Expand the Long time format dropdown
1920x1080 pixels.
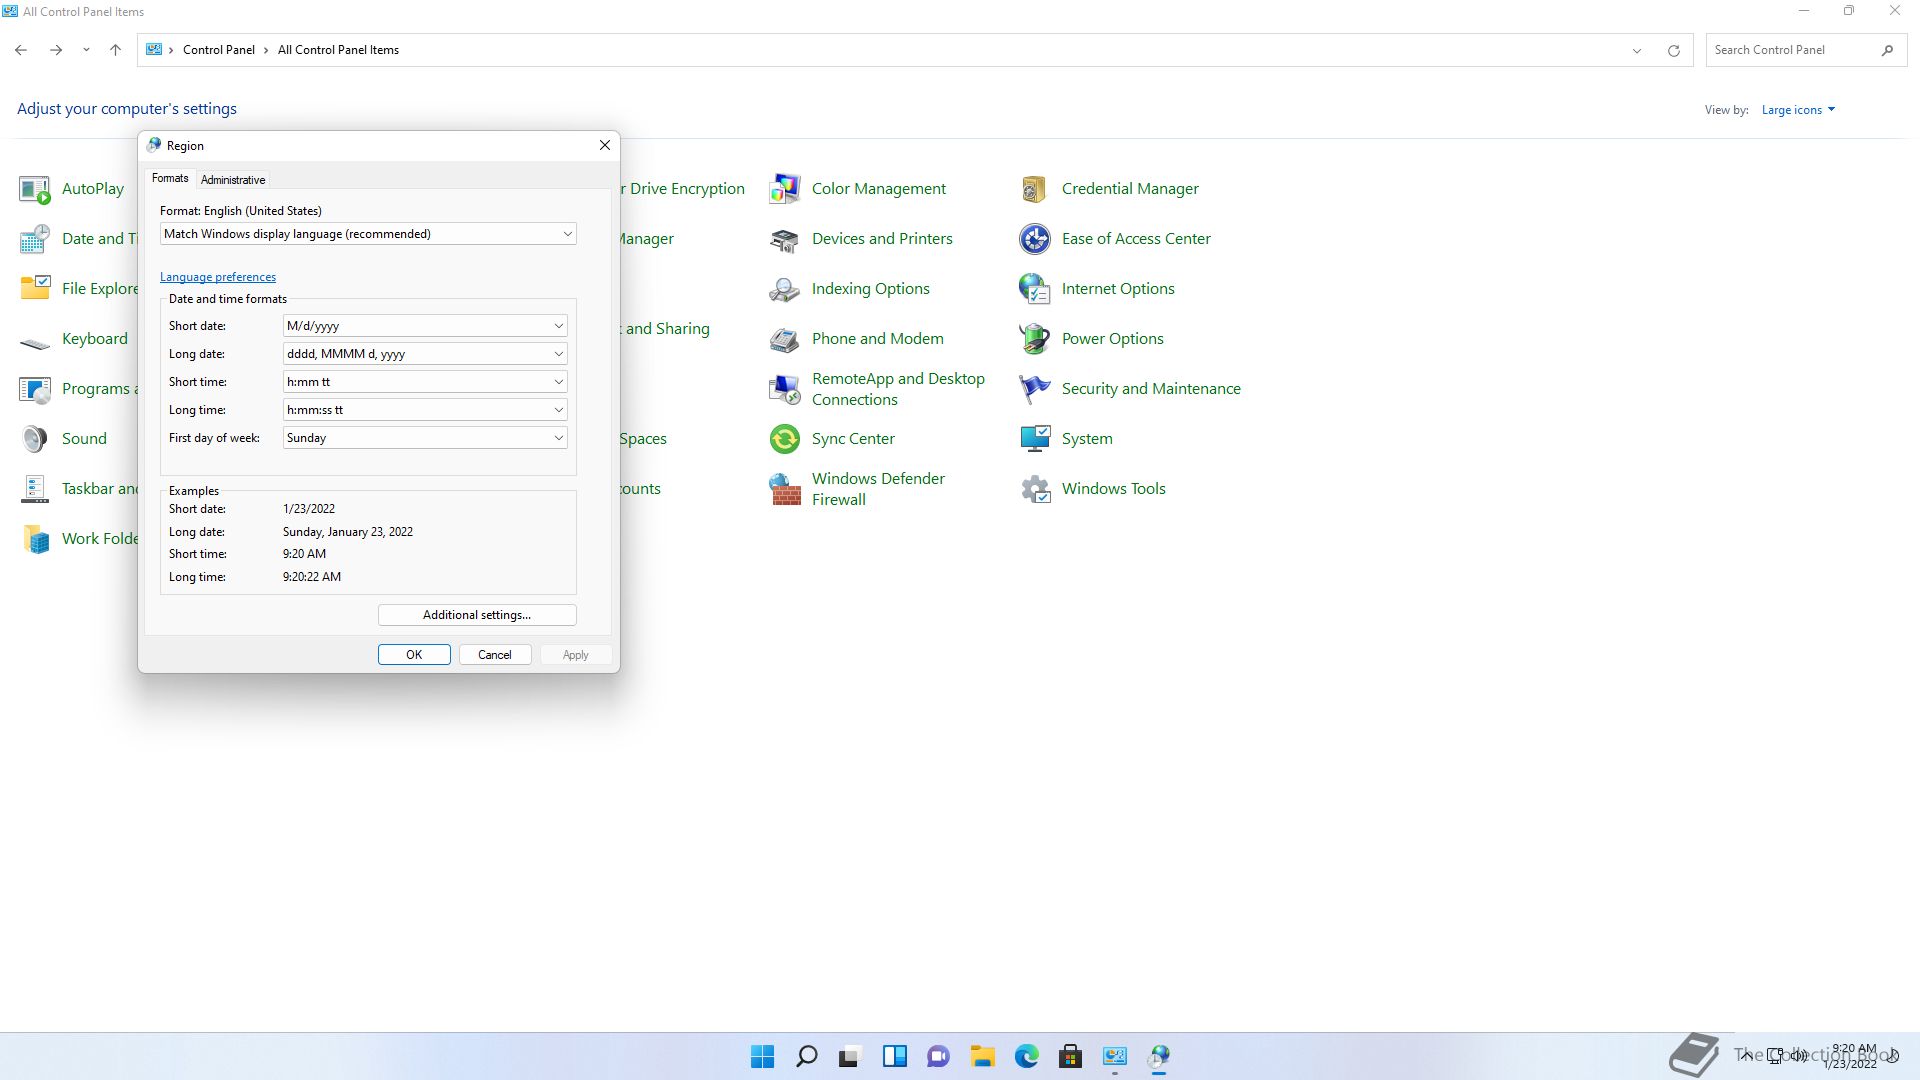click(425, 410)
